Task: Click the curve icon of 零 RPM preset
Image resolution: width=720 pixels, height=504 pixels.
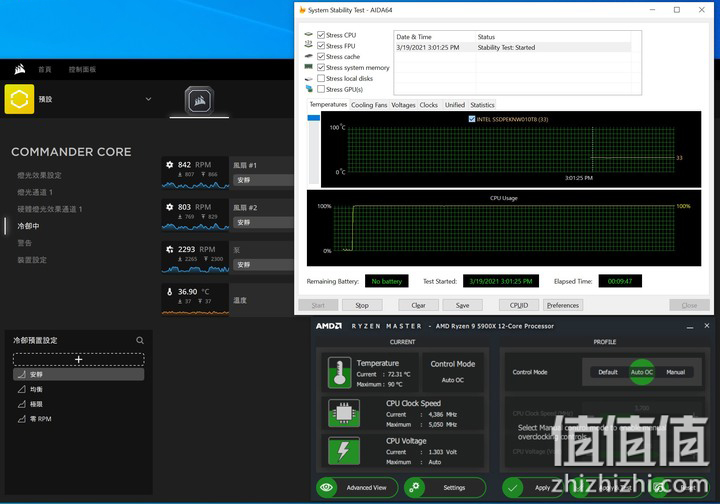Action: pyautogui.click(x=22, y=419)
